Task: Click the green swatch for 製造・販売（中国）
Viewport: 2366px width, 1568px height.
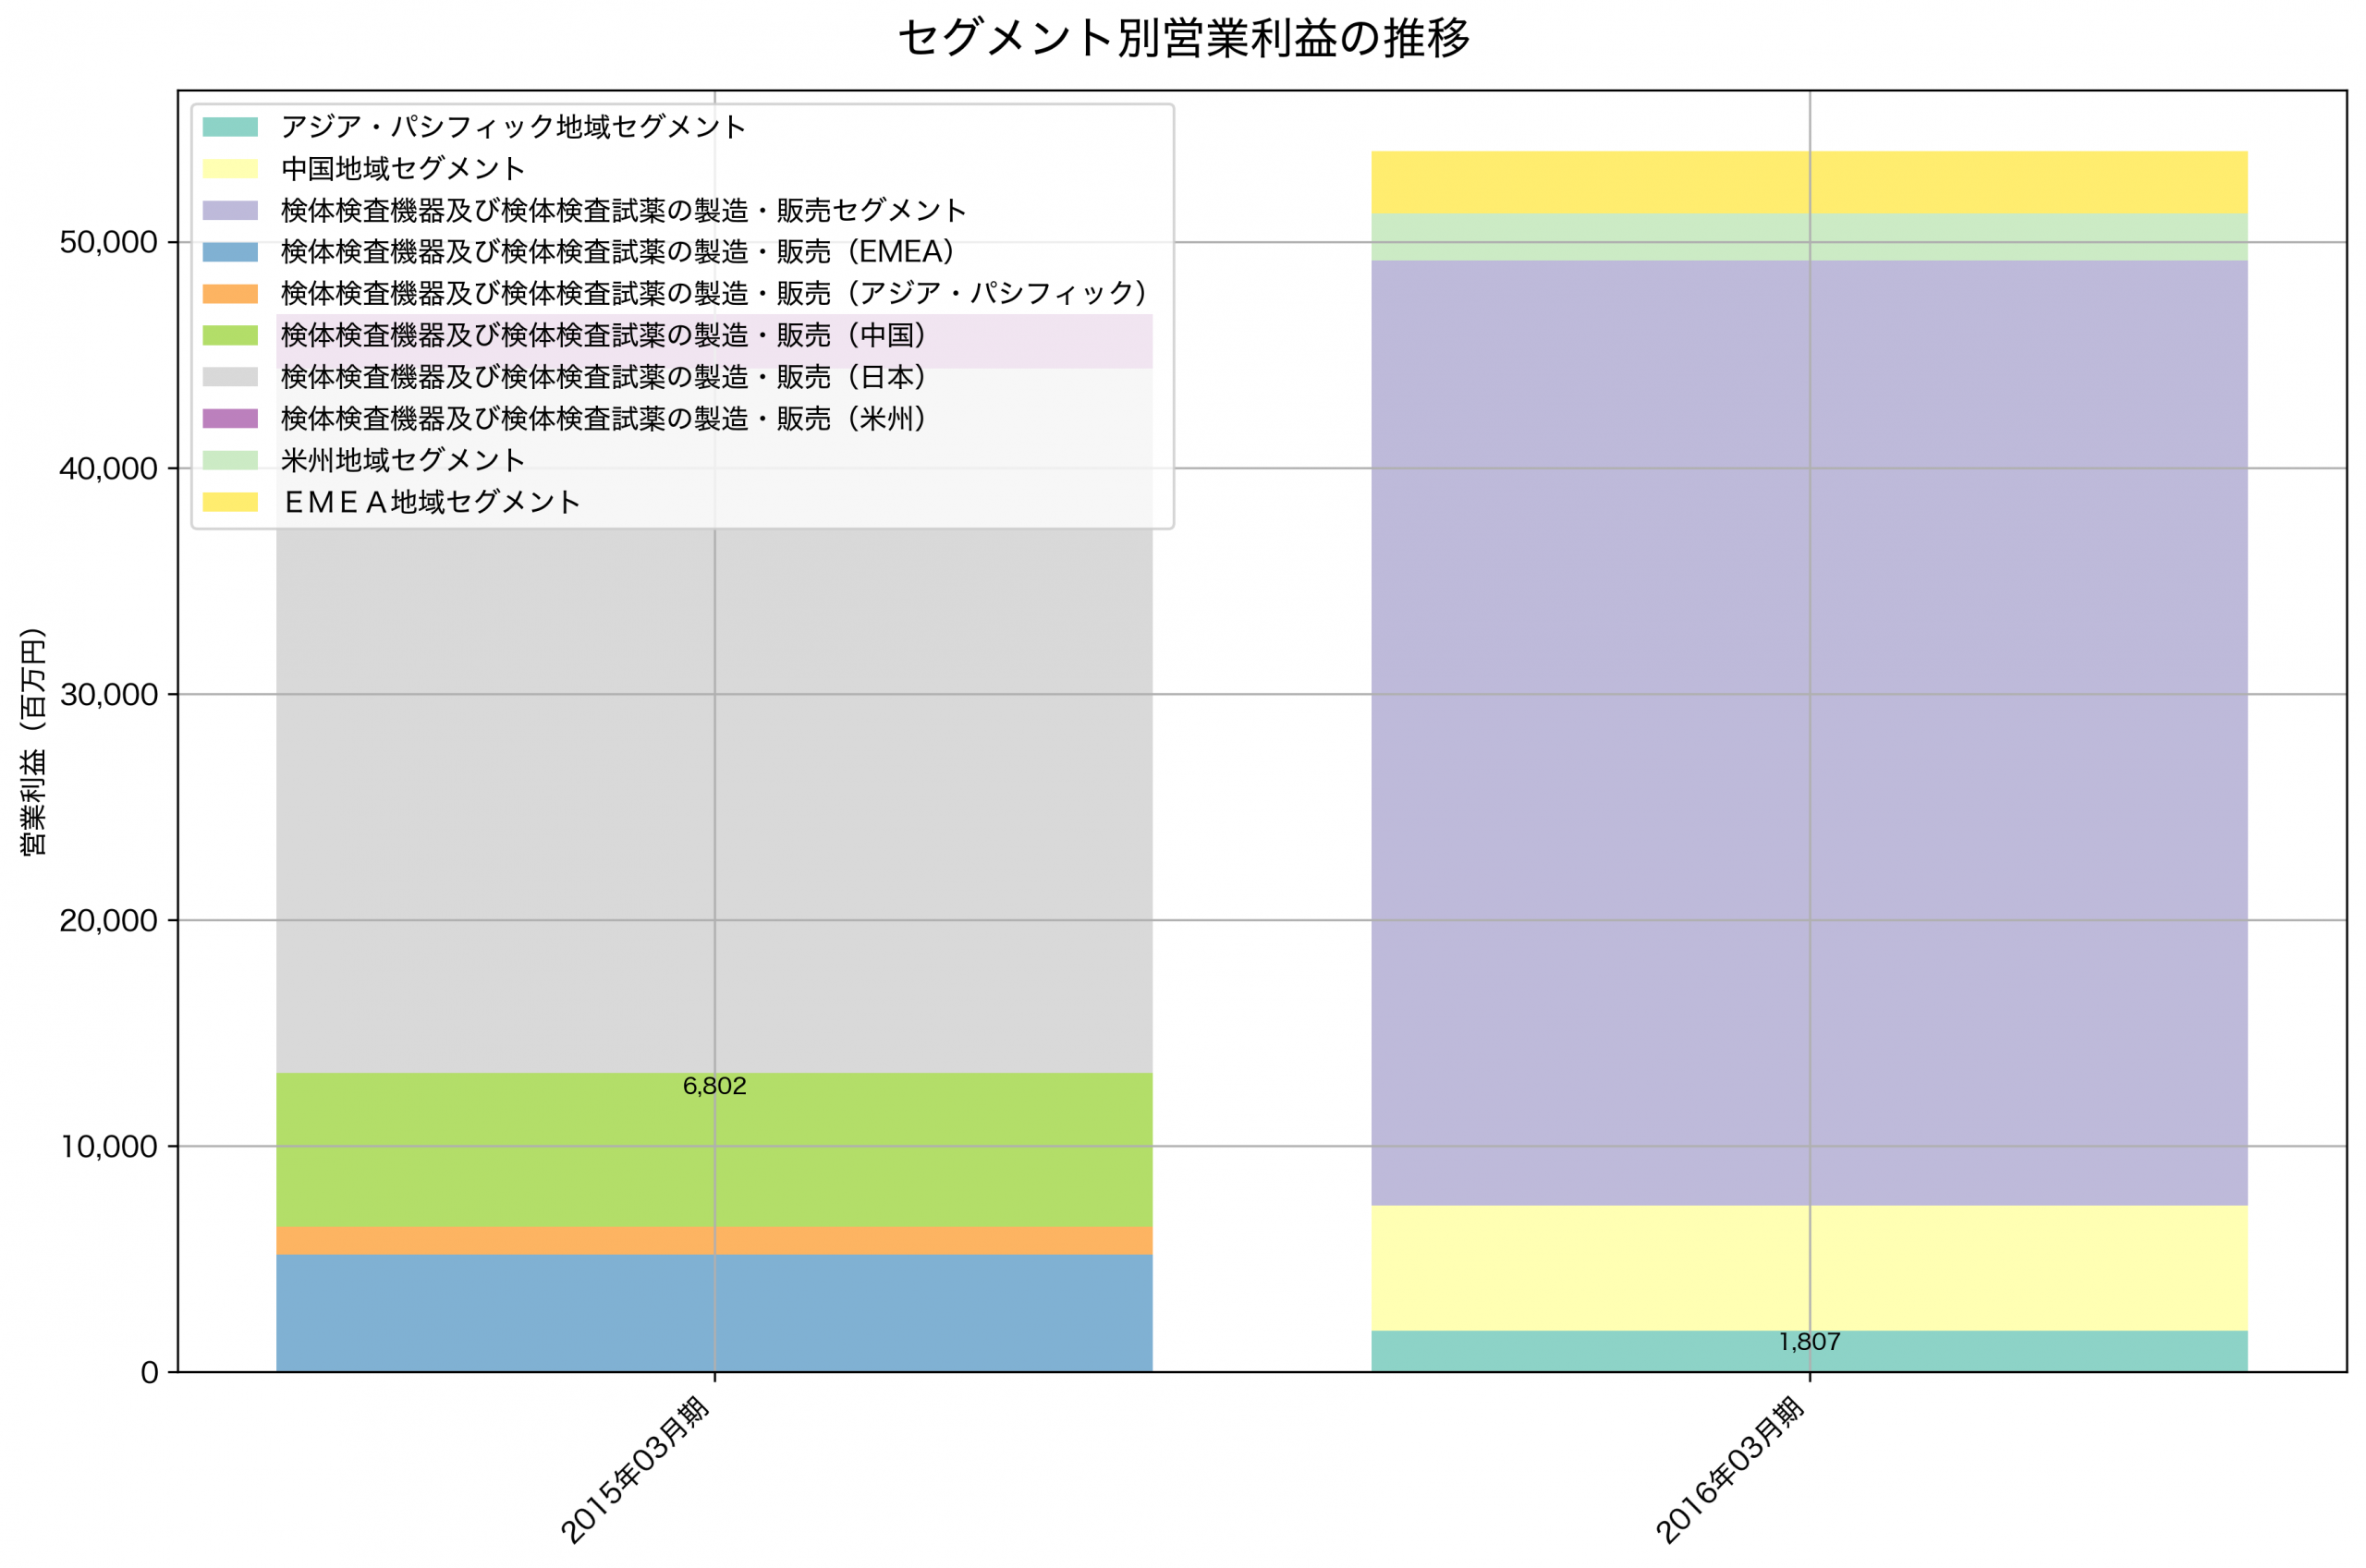Action: coord(230,336)
